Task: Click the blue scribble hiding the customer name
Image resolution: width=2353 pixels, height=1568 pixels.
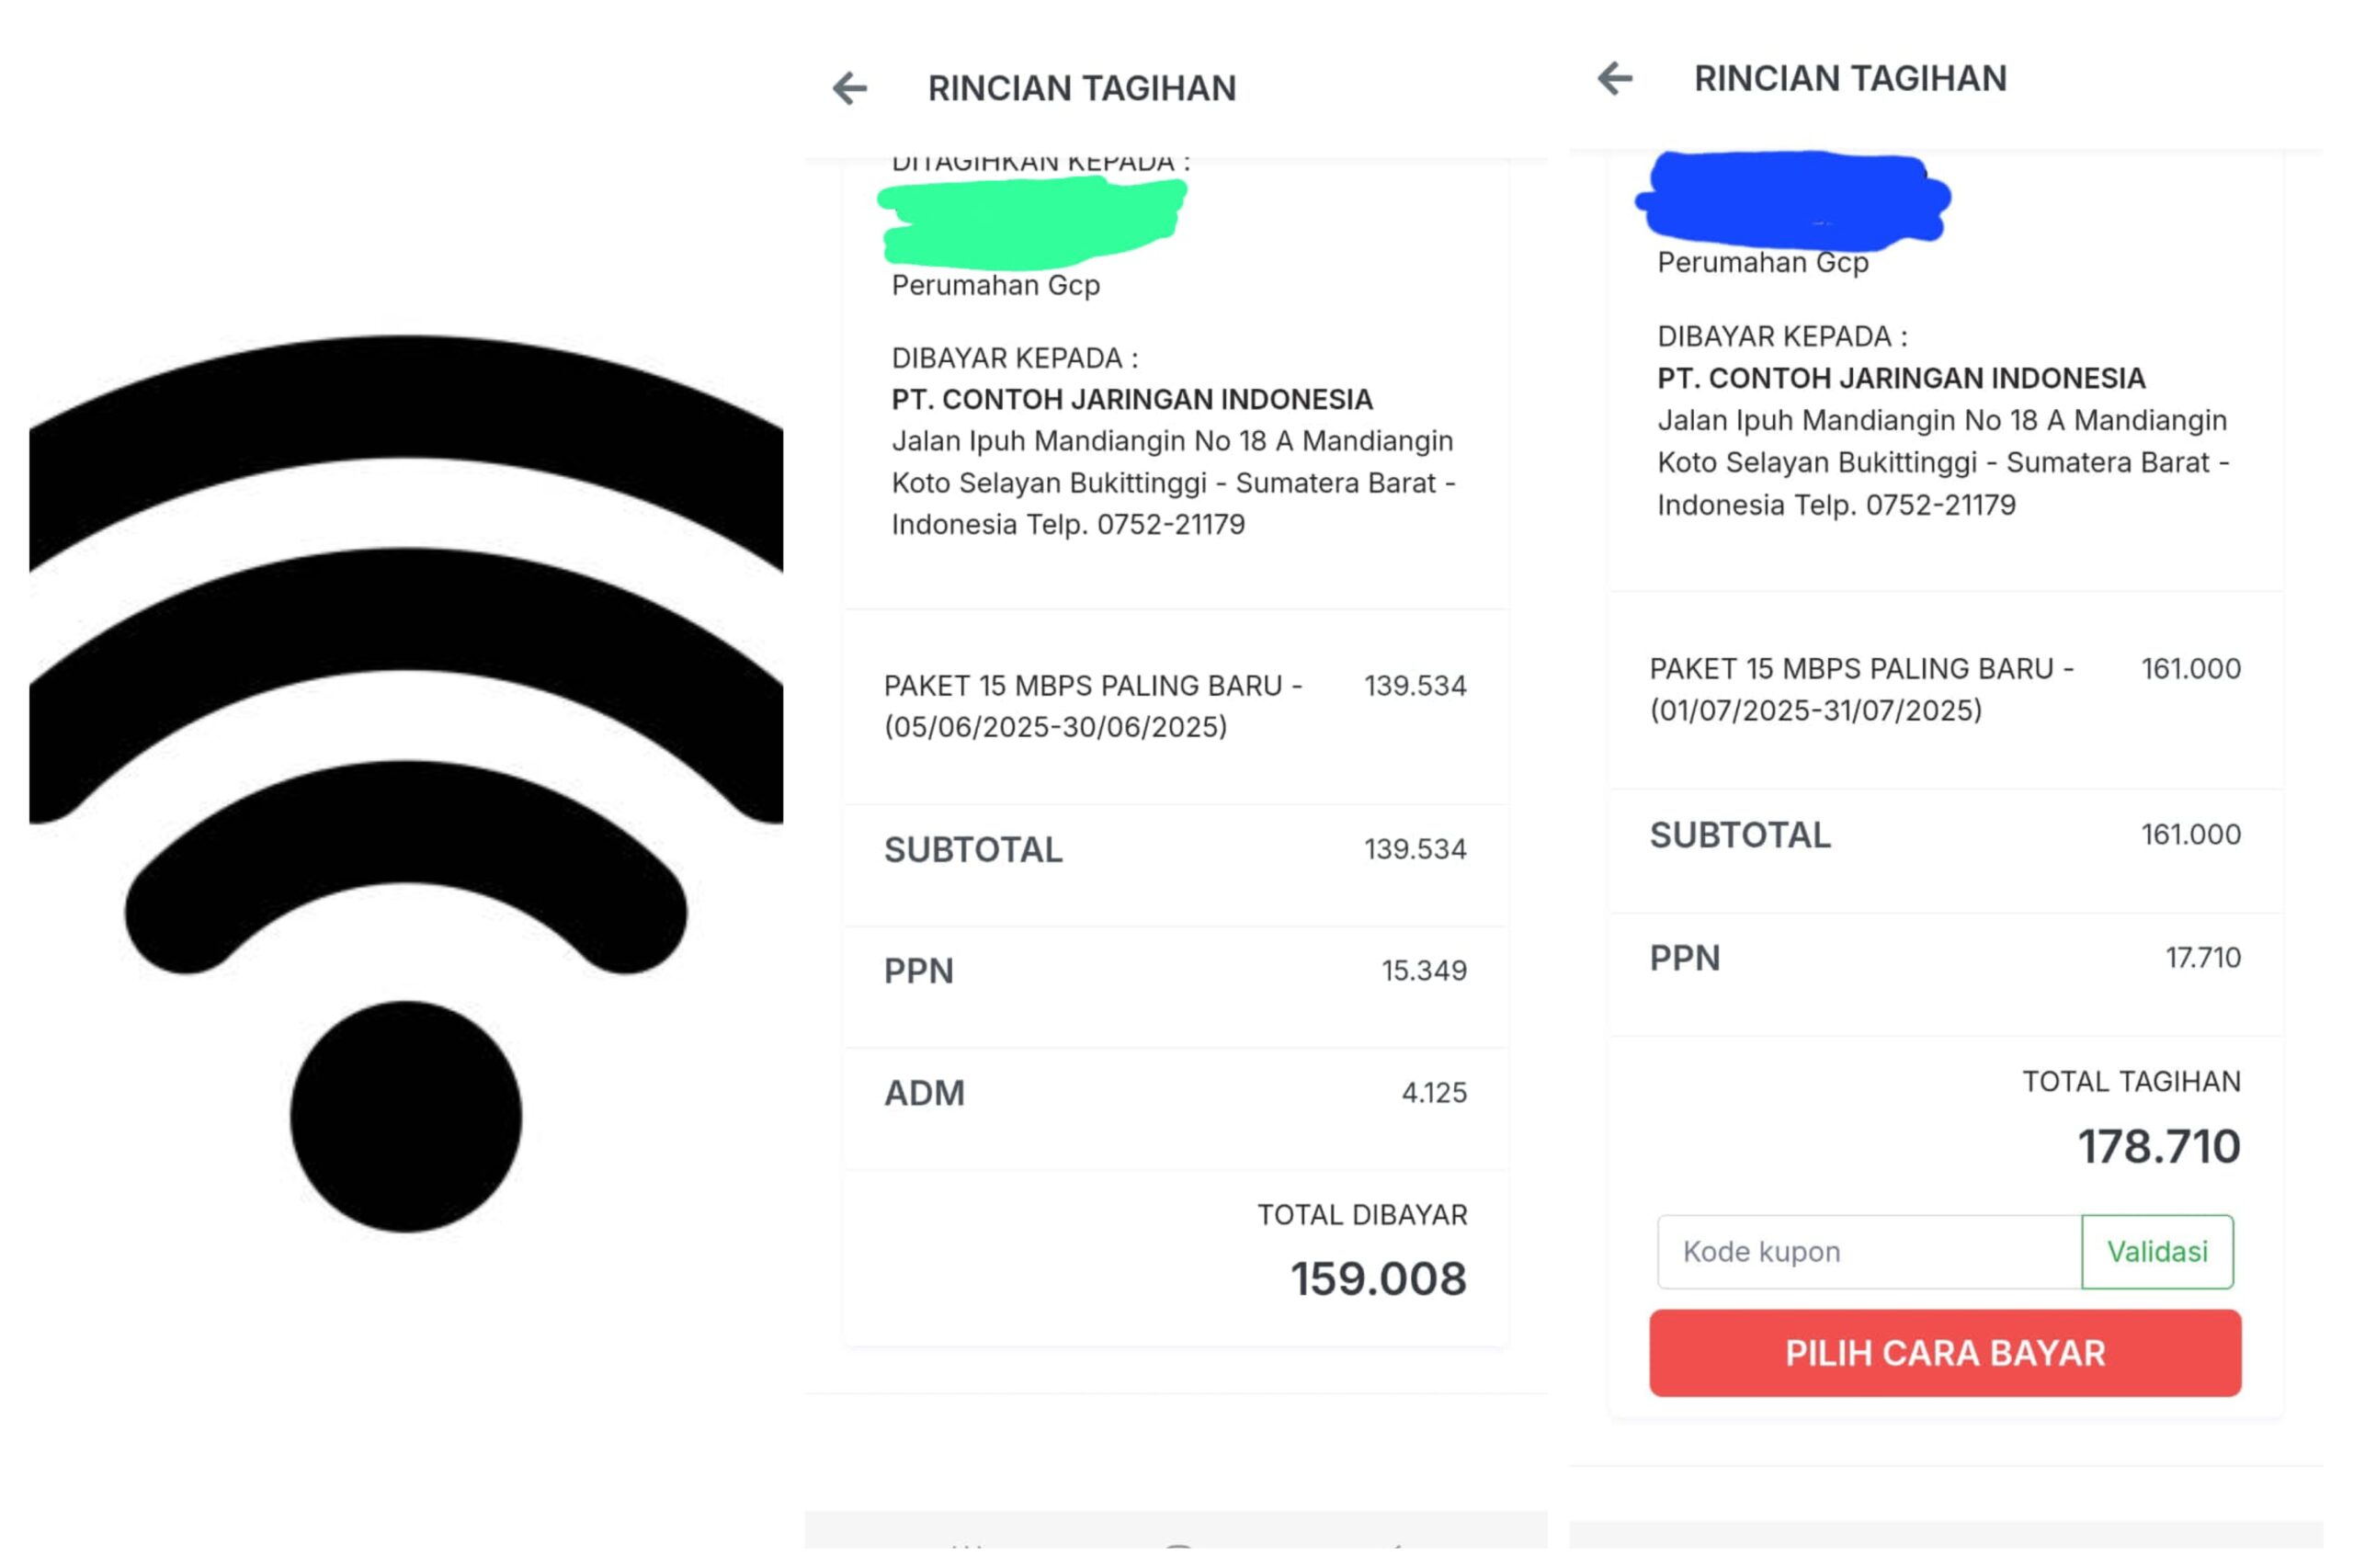Action: [1792, 200]
